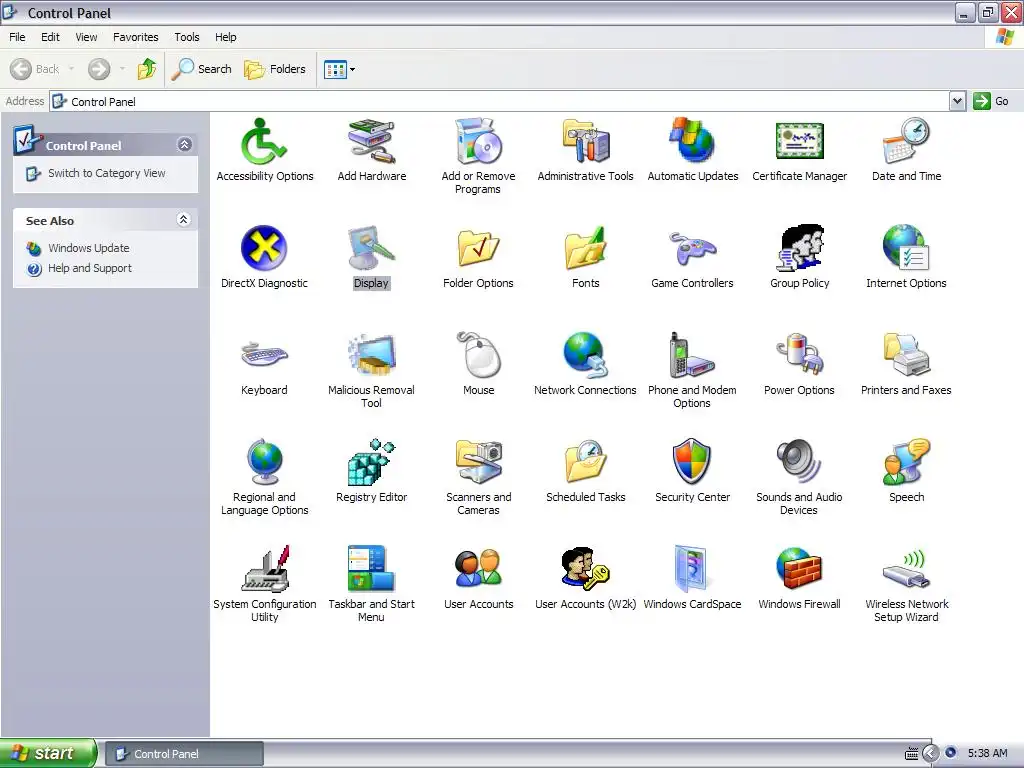Open the Add Hardware applet
1024x768 pixels.
[x=372, y=140]
